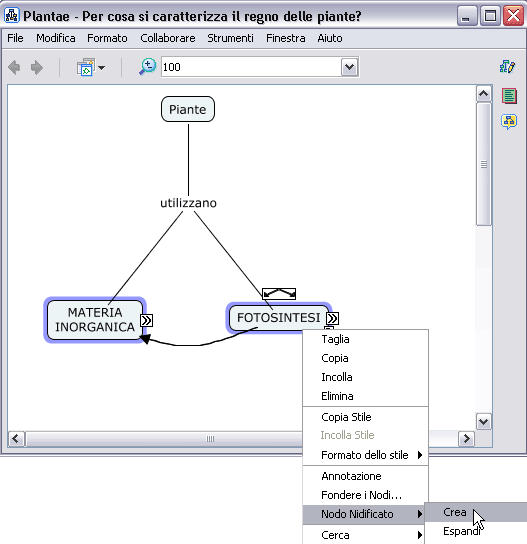This screenshot has width=527, height=544.
Task: Click the back navigation arrow icon
Action: pyautogui.click(x=15, y=67)
